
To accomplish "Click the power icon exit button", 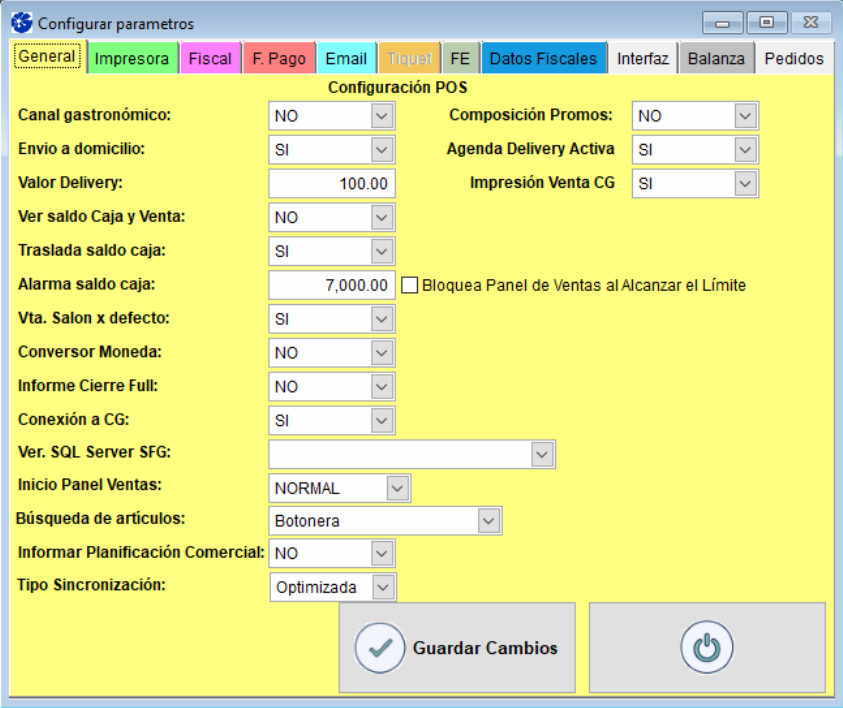I will coord(707,647).
